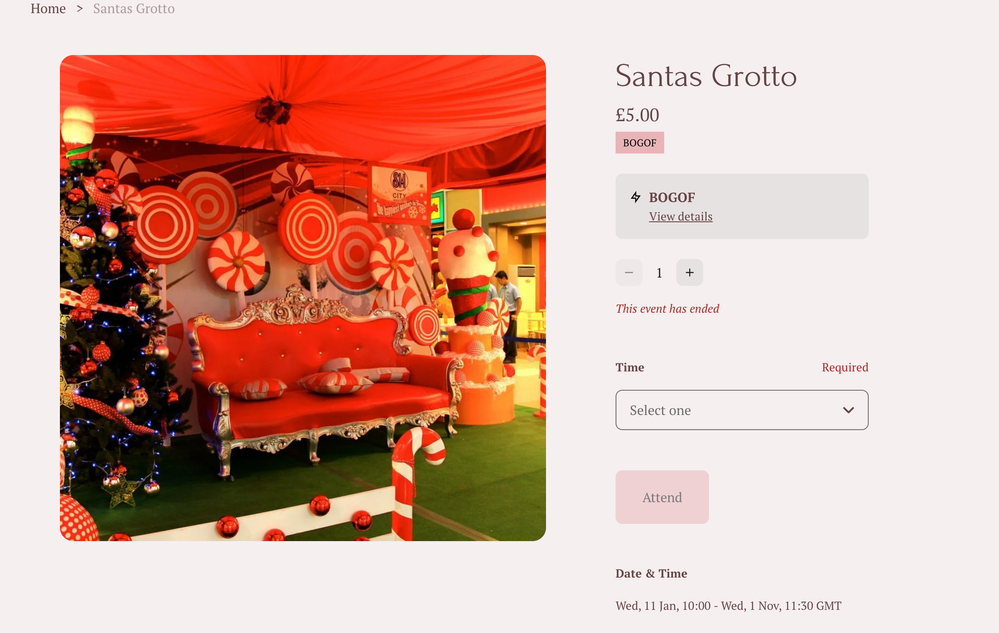This screenshot has height=633, width=999.
Task: Click the bold BOGOF promotion title
Action: [672, 197]
